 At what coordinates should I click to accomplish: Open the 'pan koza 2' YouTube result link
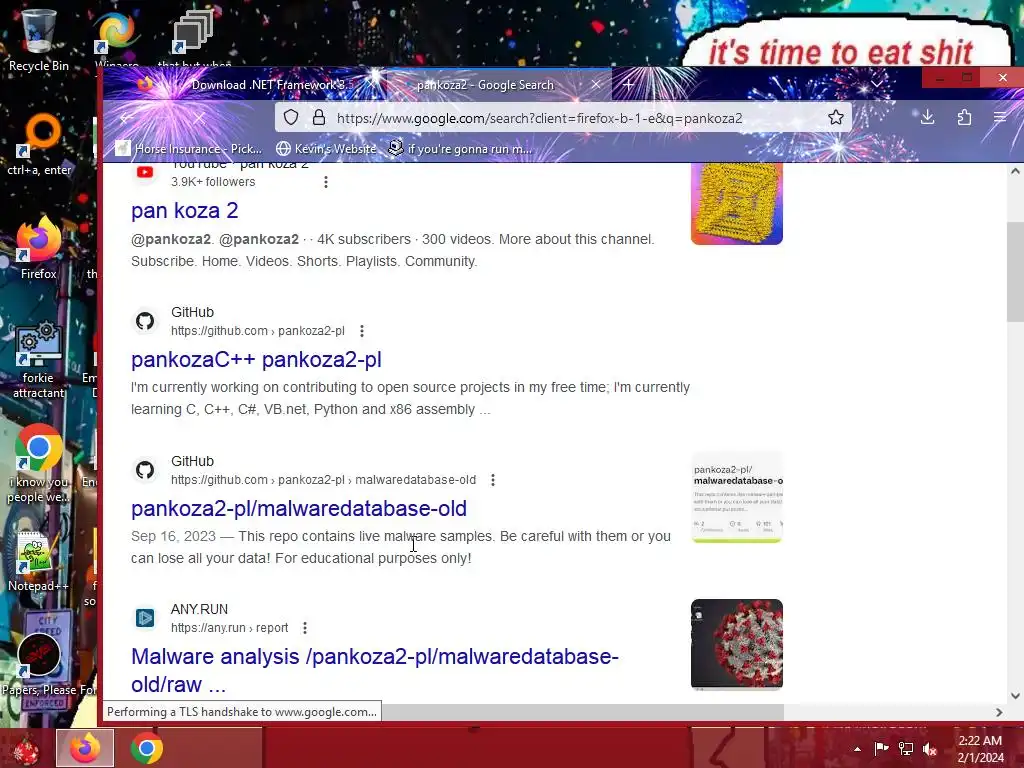tap(185, 210)
